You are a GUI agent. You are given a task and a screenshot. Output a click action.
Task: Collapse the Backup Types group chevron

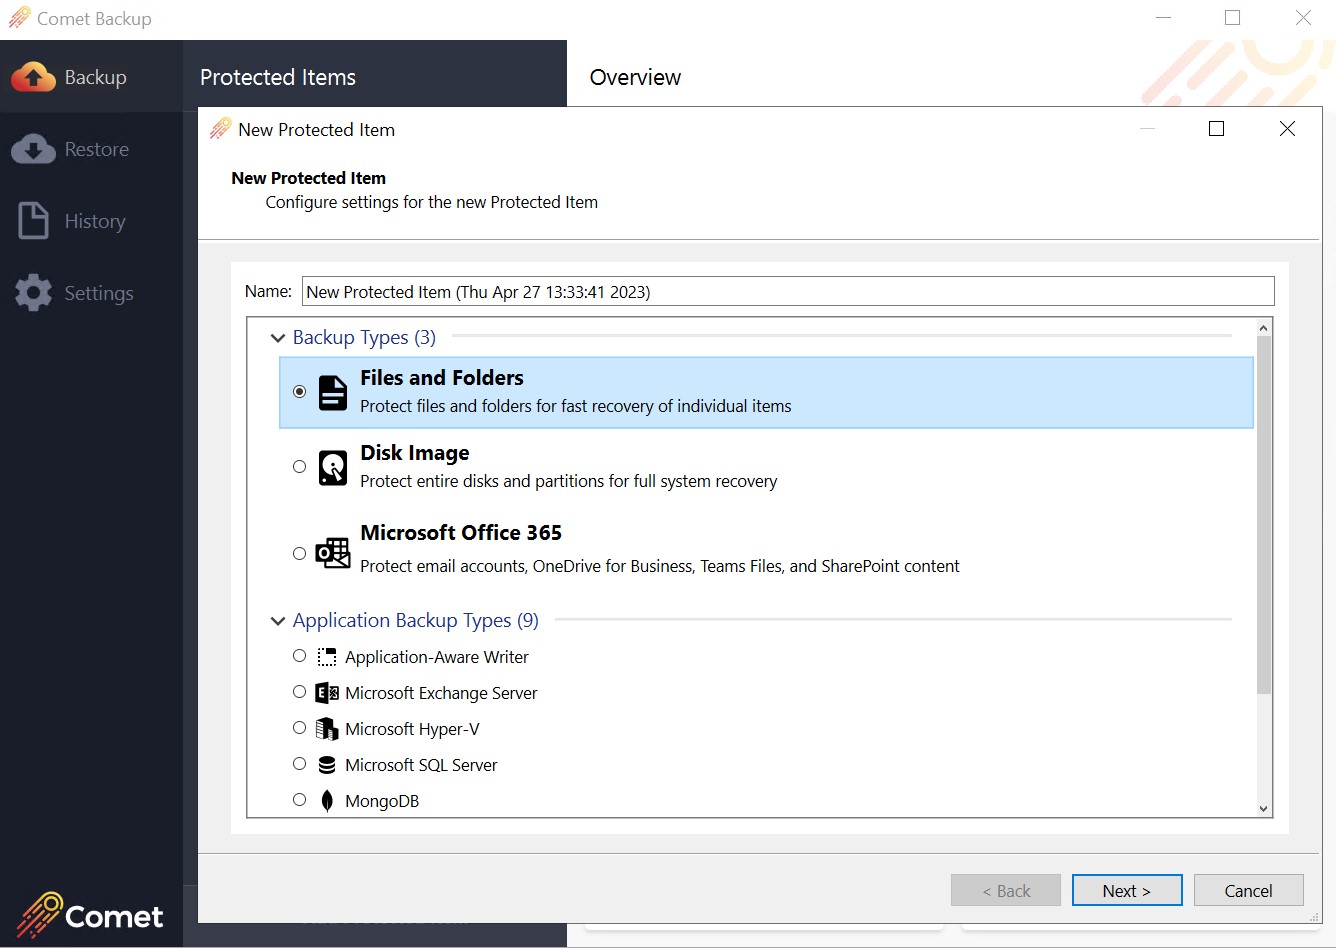coord(278,338)
